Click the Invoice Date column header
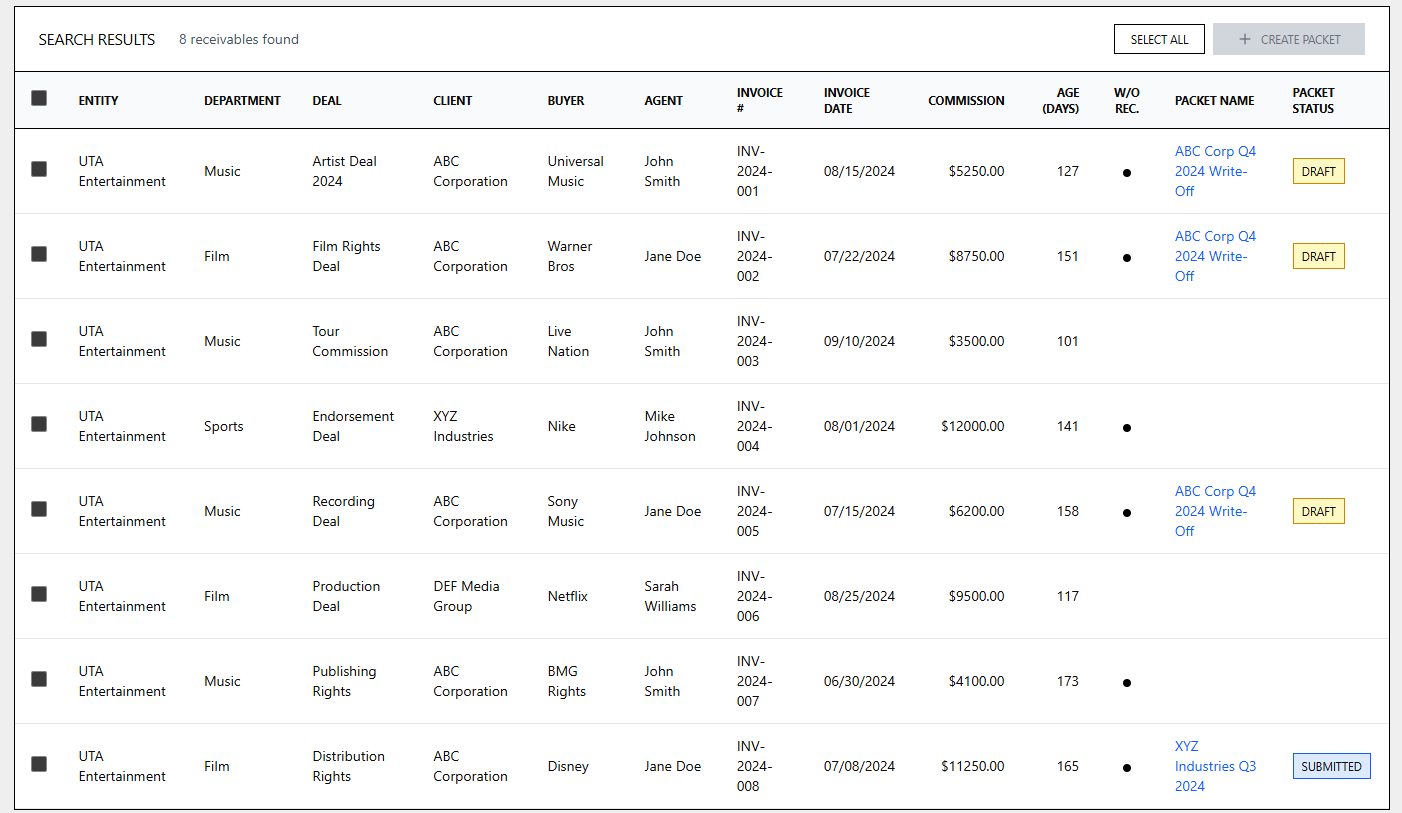The width and height of the screenshot is (1402, 813). pyautogui.click(x=846, y=100)
